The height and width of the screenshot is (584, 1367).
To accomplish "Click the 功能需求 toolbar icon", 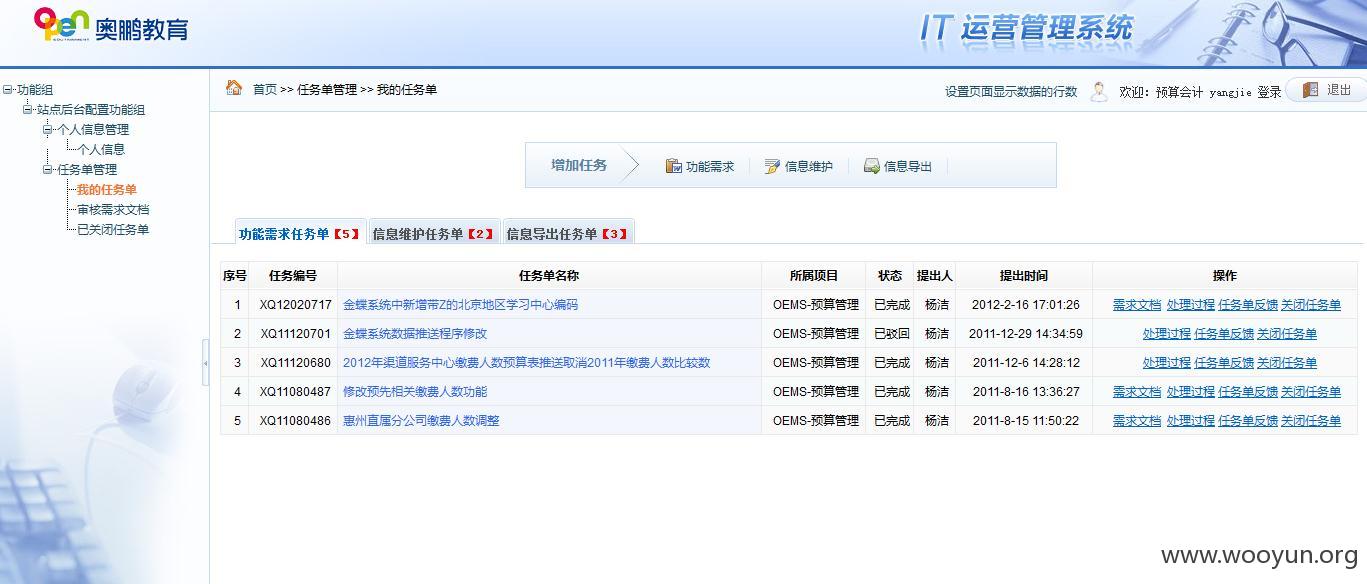I will point(674,166).
